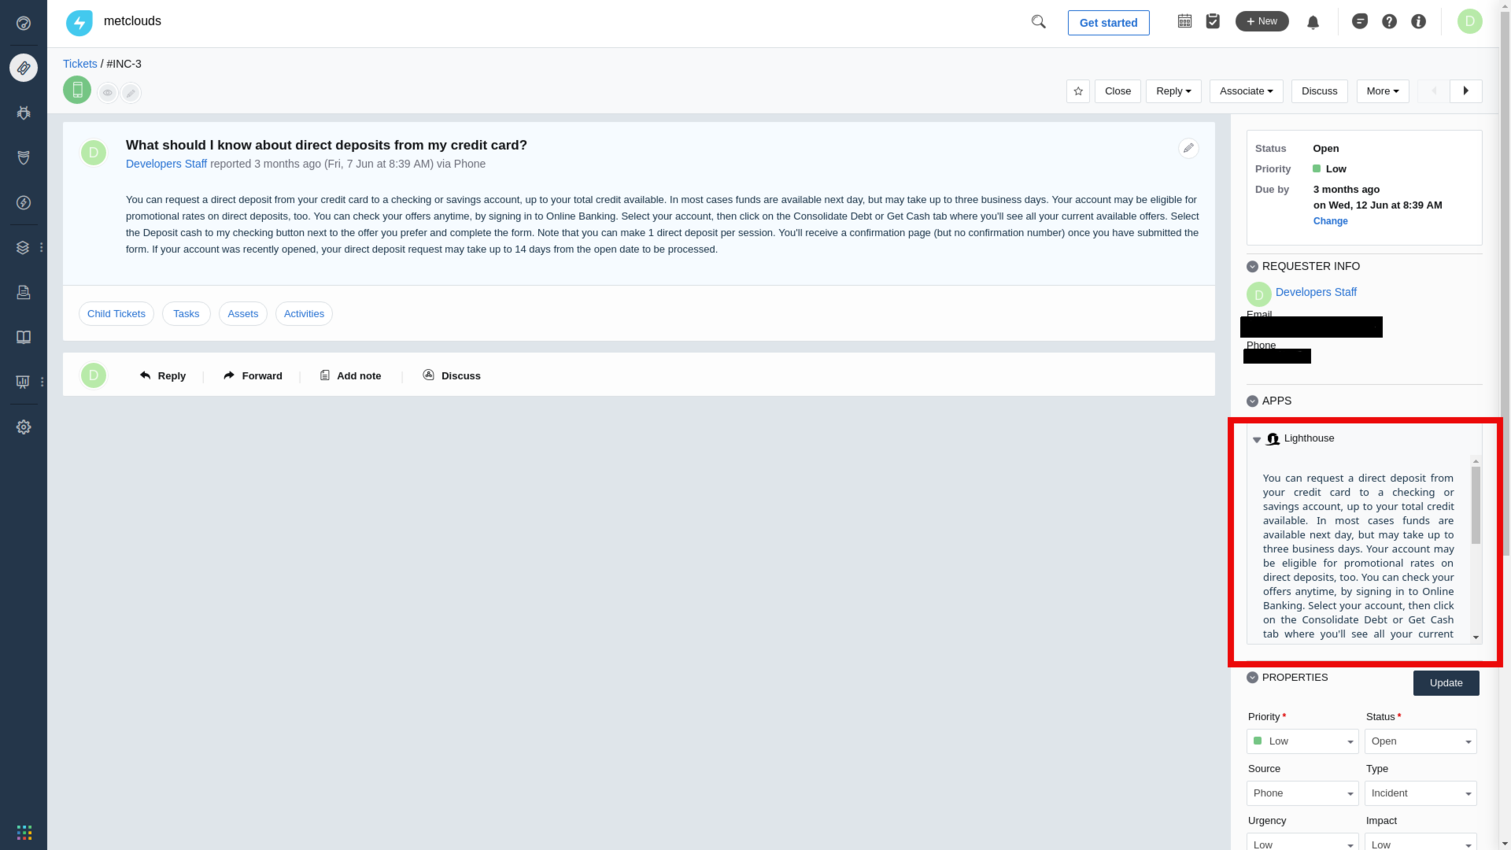
Task: Open the admin settings gear in sidebar
Action: coord(23,427)
